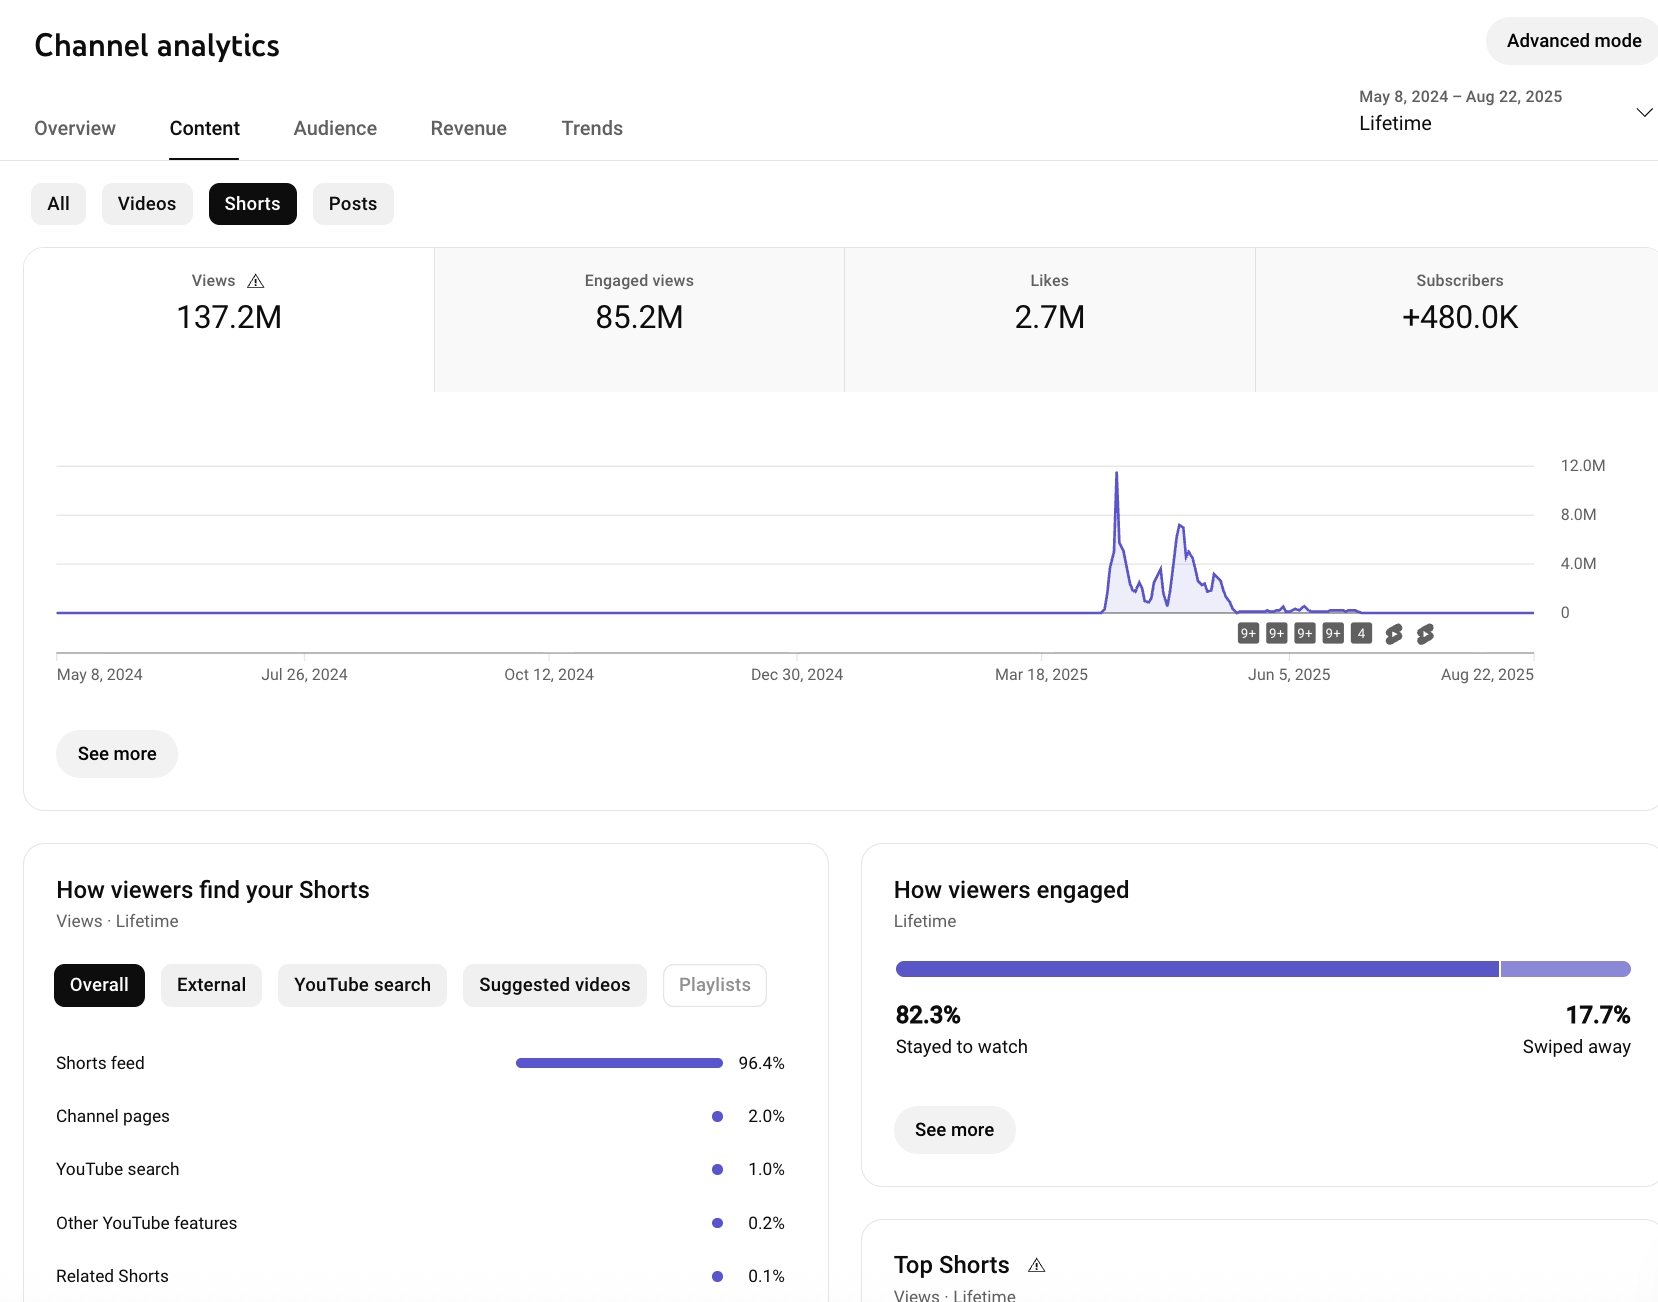The image size is (1658, 1302).
Task: Click See more below the views chart
Action: (117, 754)
